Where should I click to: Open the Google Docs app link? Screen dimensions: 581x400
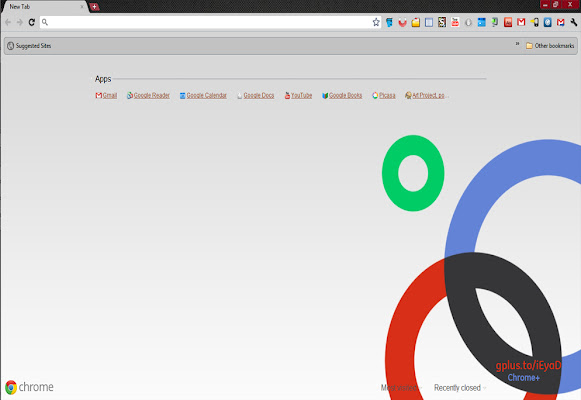256,96
